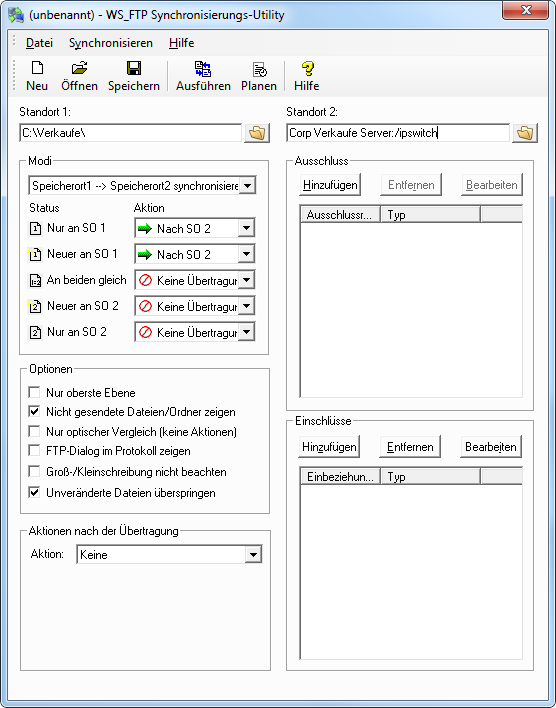The height and width of the screenshot is (708, 556).
Task: Click the 'Ausschlussr...' column header
Action: pos(341,214)
